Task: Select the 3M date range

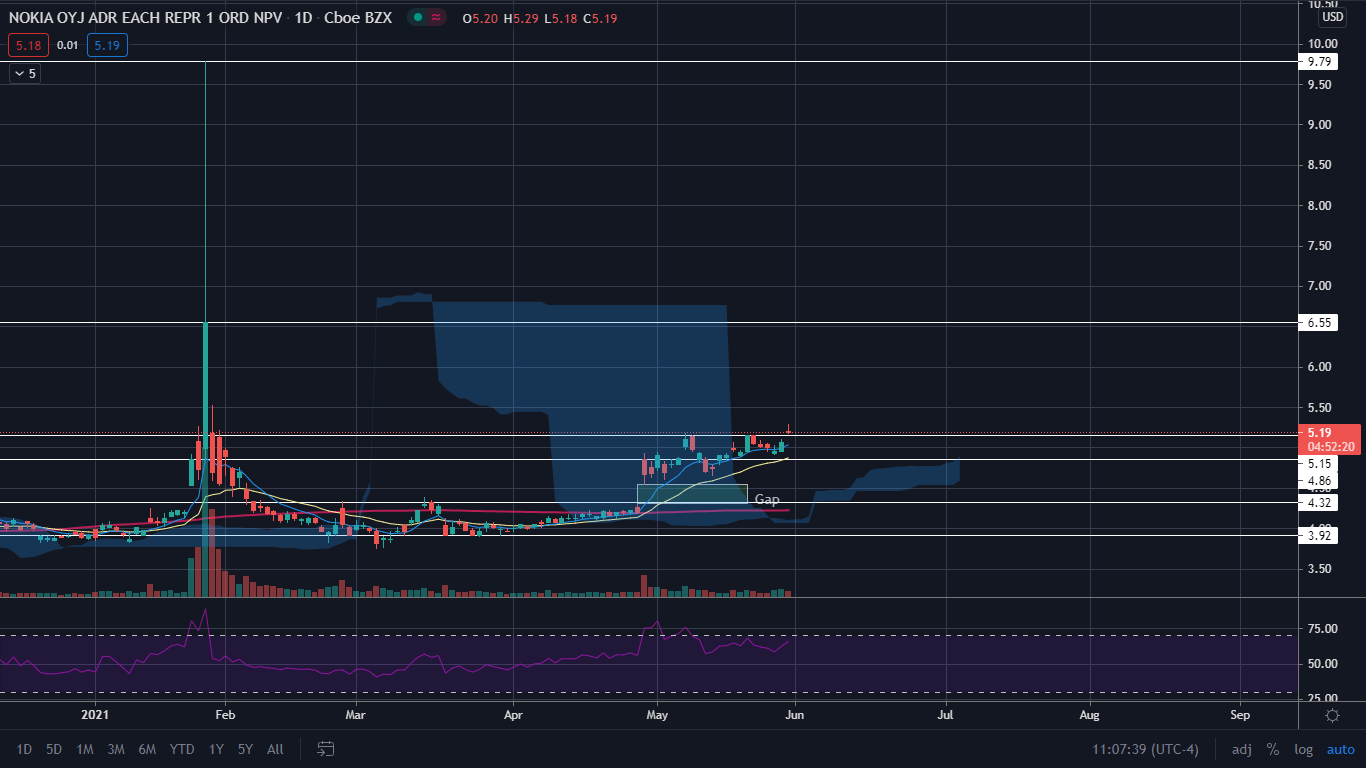Action: (116, 749)
